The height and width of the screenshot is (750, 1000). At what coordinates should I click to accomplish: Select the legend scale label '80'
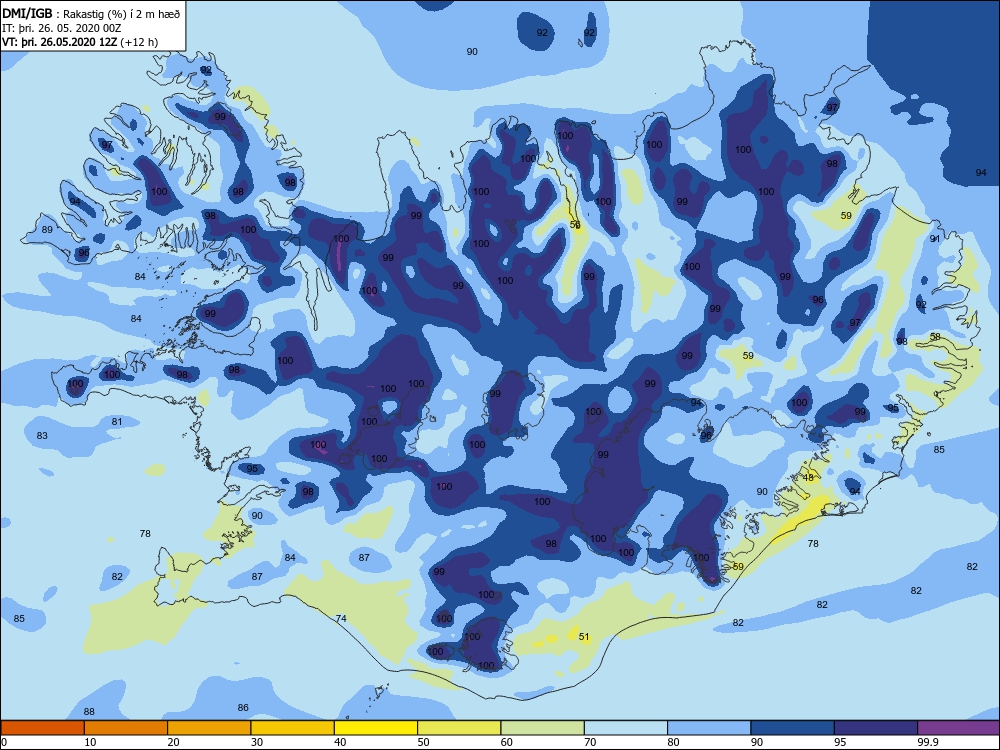(673, 742)
